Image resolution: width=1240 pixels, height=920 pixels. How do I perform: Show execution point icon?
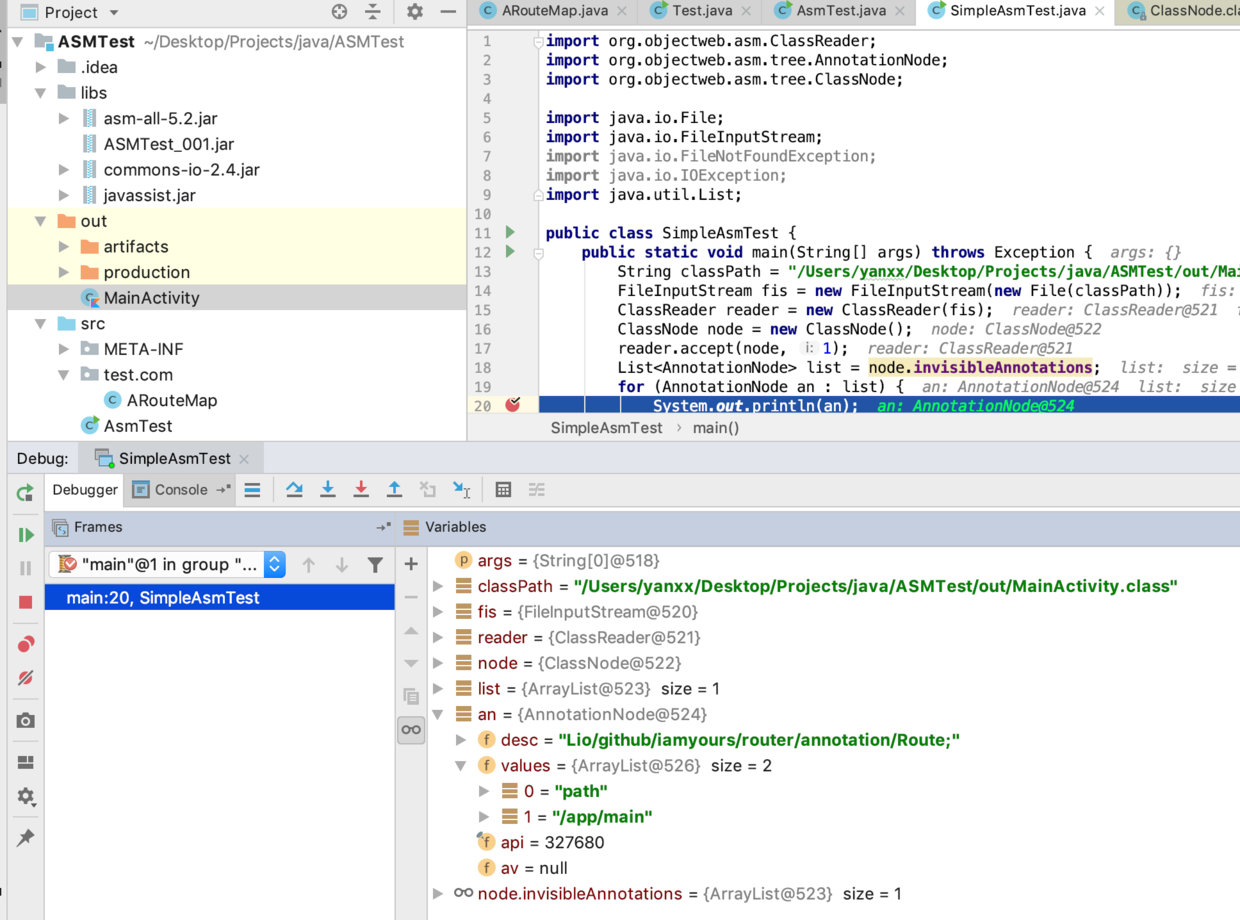[252, 490]
